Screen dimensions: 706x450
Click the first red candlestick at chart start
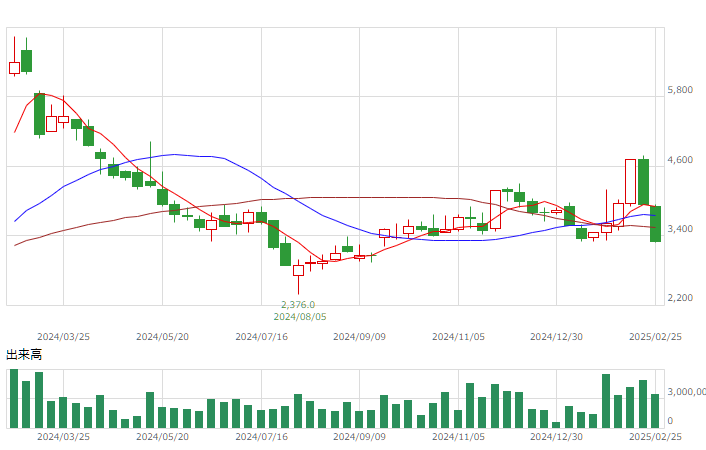pos(14,68)
